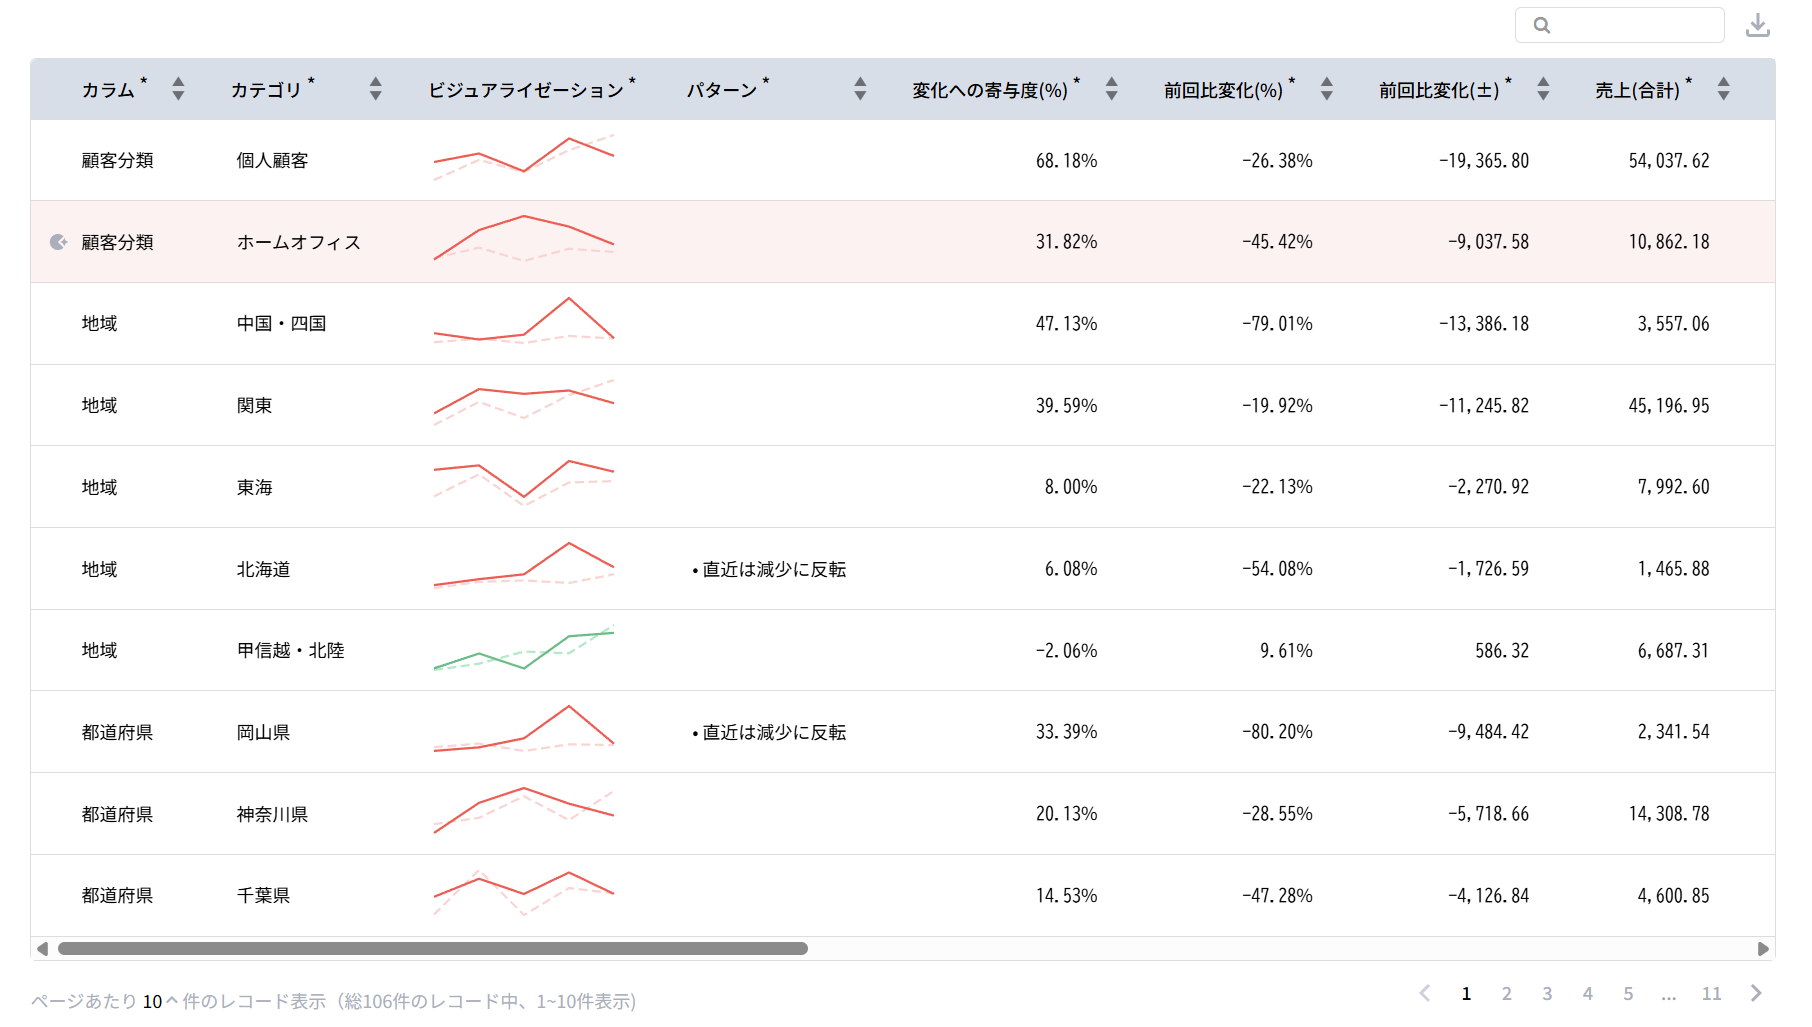1812x1027 pixels.
Task: Sort by 前回比変化(±) column arrows
Action: tap(1543, 89)
